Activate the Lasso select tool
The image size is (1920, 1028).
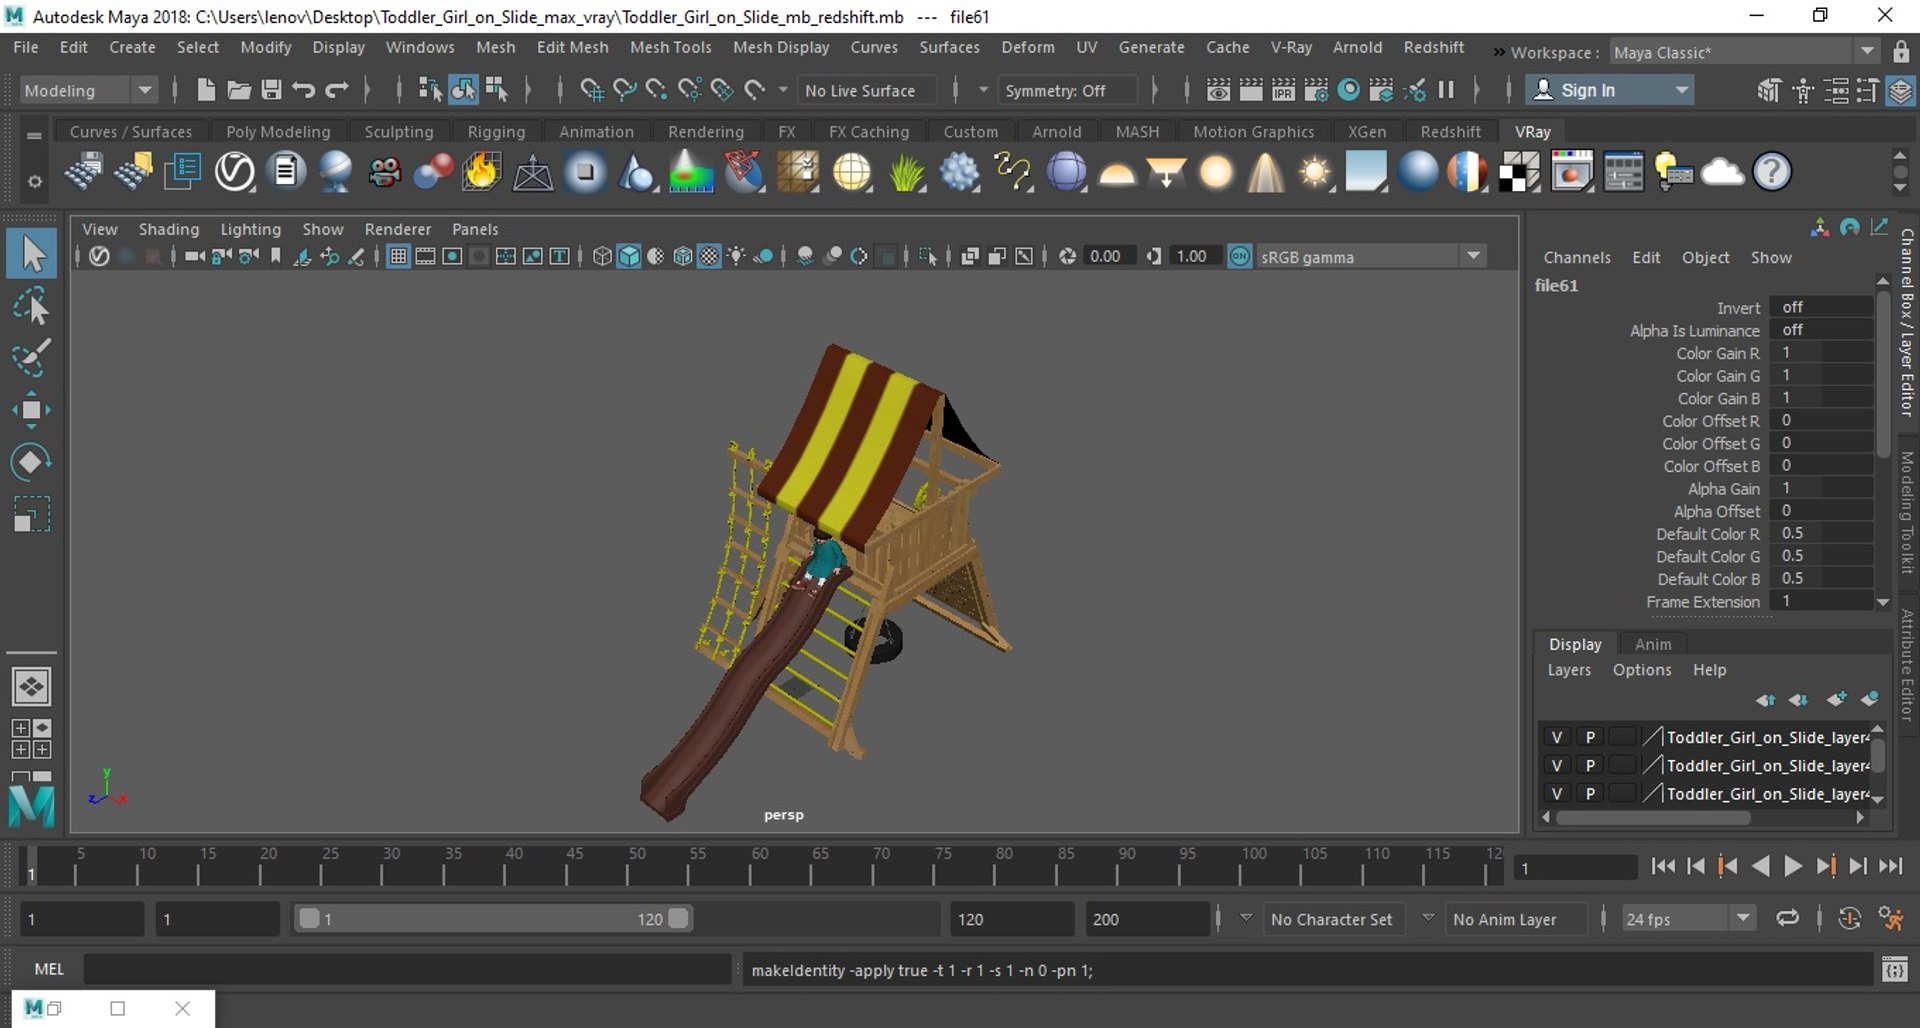(32, 307)
